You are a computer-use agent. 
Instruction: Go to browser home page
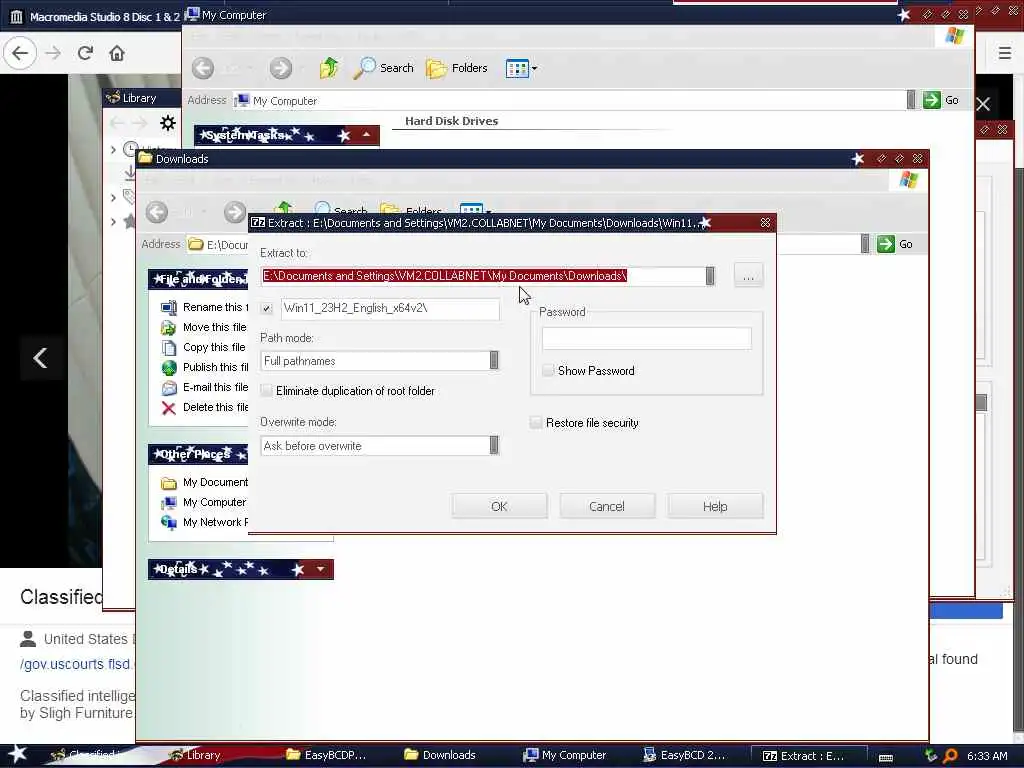[117, 53]
